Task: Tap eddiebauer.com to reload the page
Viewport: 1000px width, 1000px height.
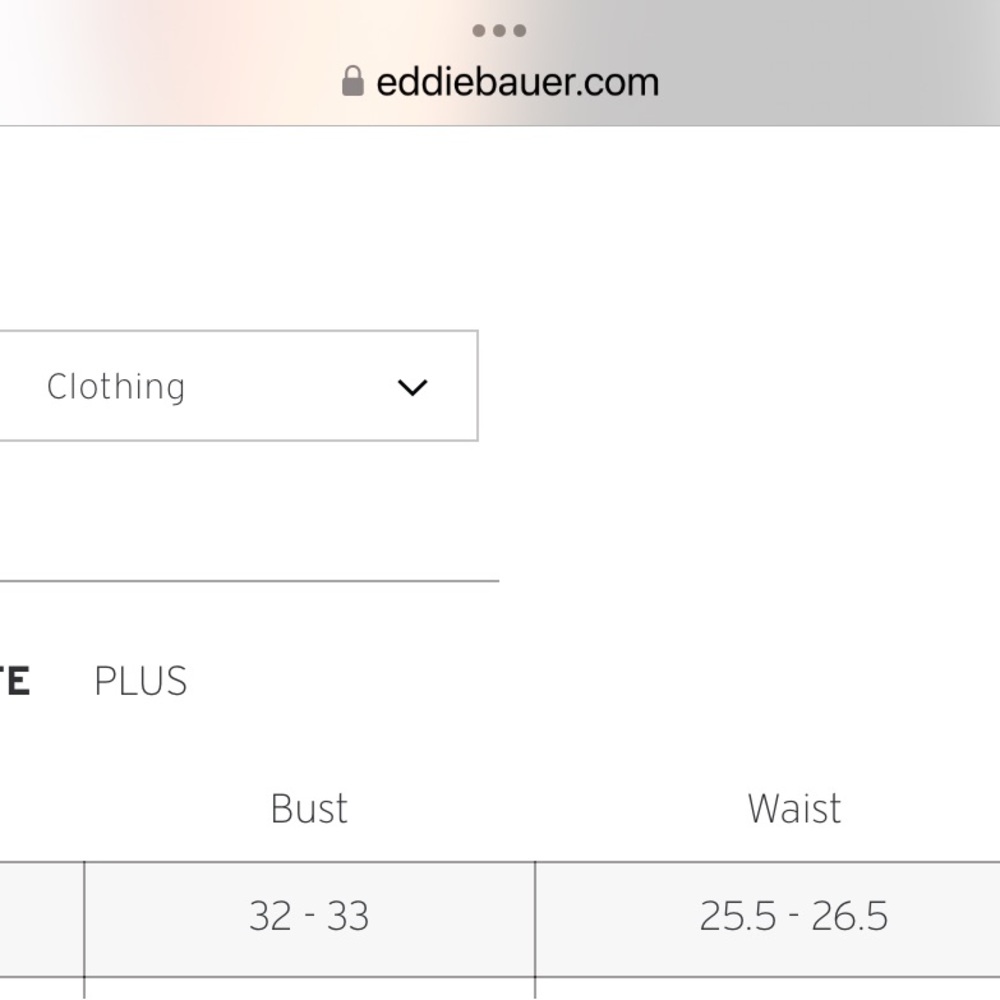Action: 515,80
